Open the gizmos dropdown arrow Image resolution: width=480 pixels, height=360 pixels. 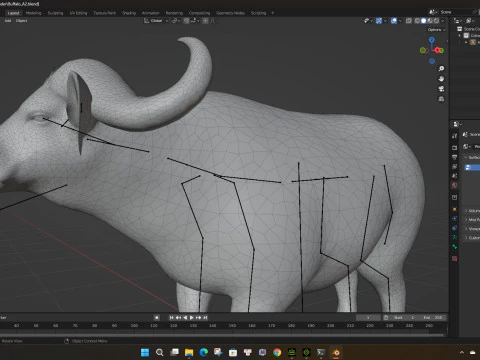tap(385, 21)
